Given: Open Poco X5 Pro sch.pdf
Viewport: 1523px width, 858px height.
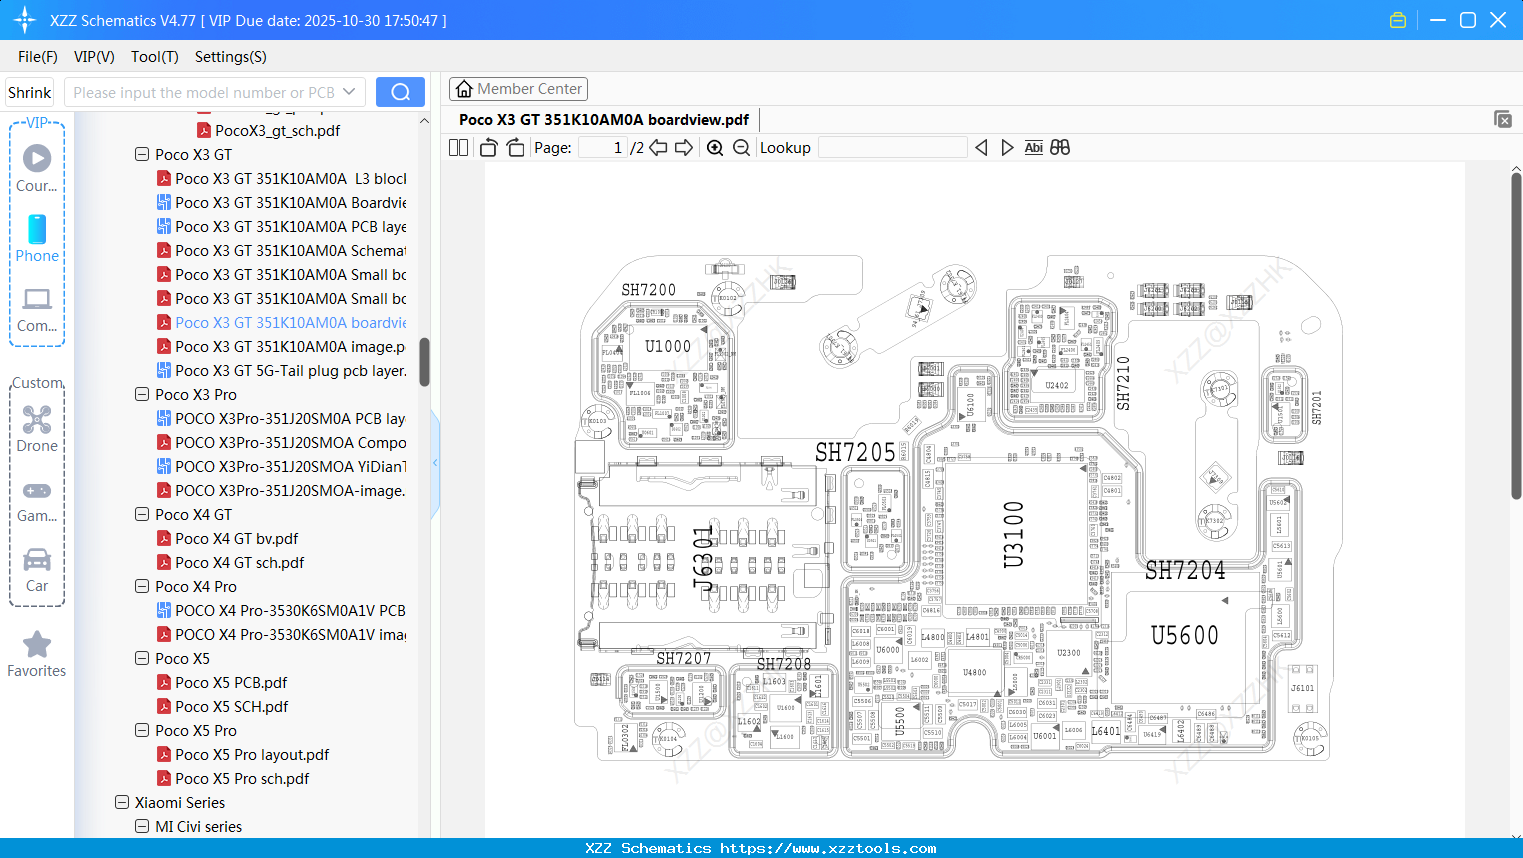Looking at the screenshot, I should tap(242, 779).
